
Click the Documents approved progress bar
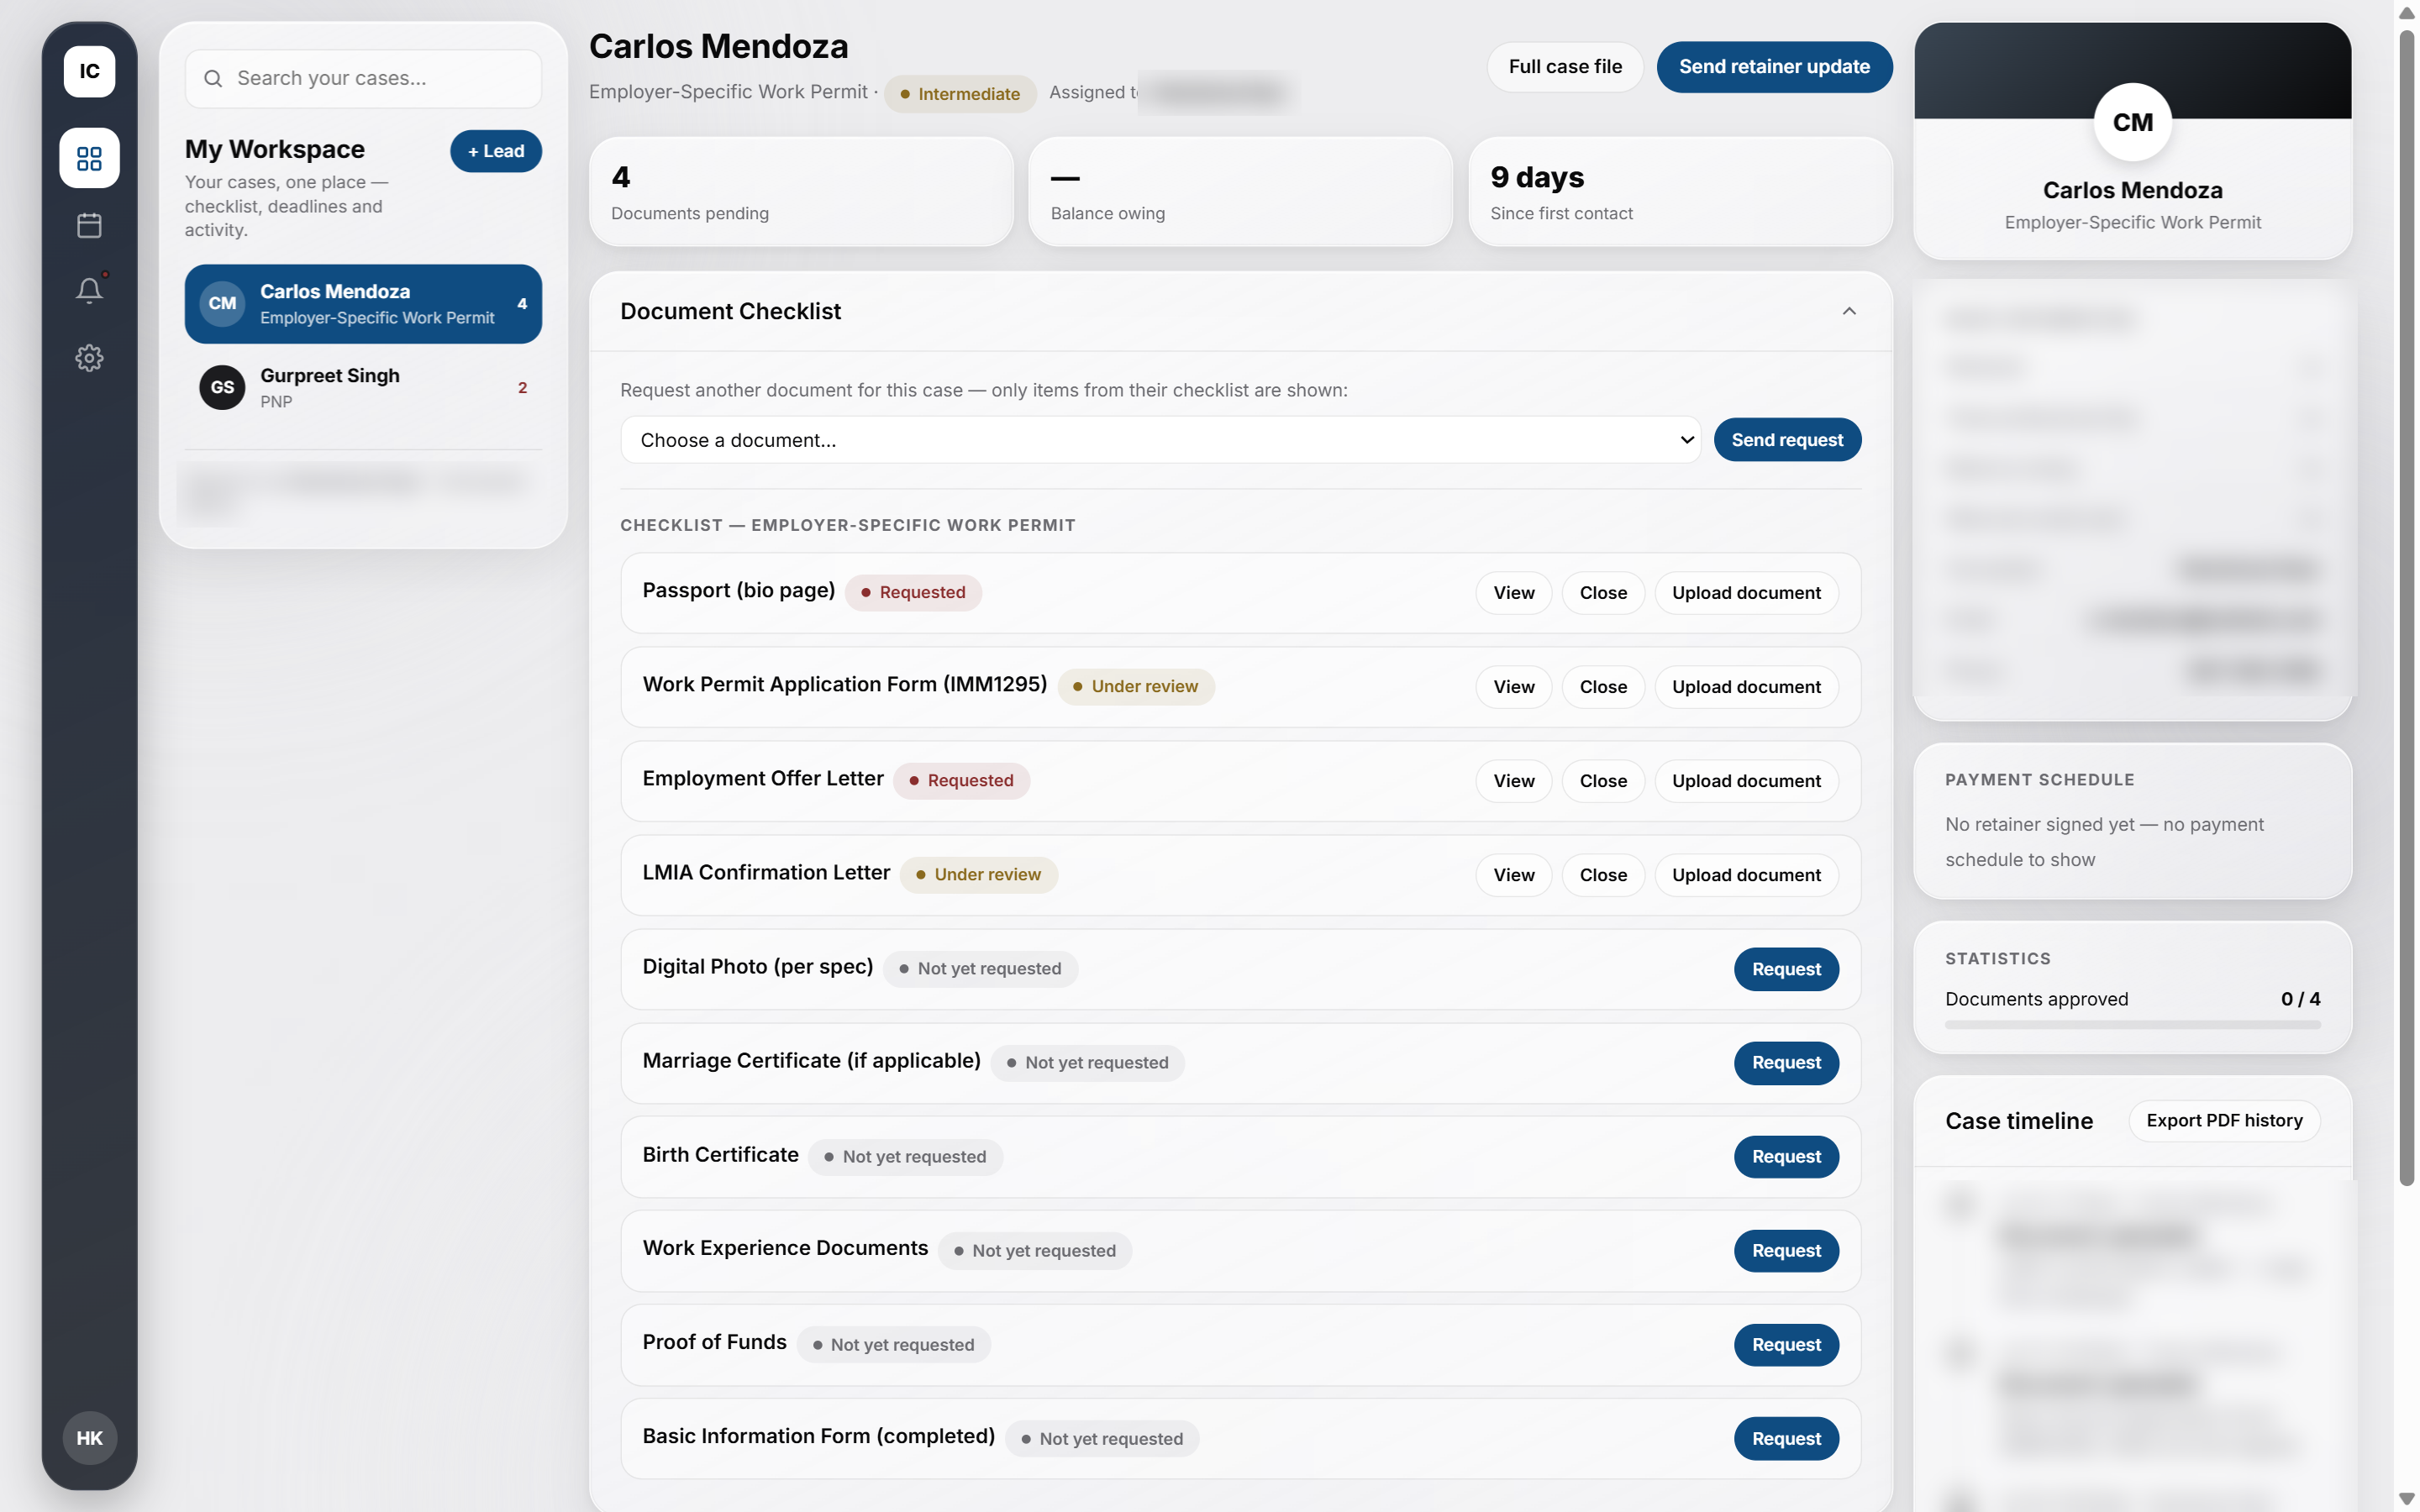[x=2132, y=1025]
